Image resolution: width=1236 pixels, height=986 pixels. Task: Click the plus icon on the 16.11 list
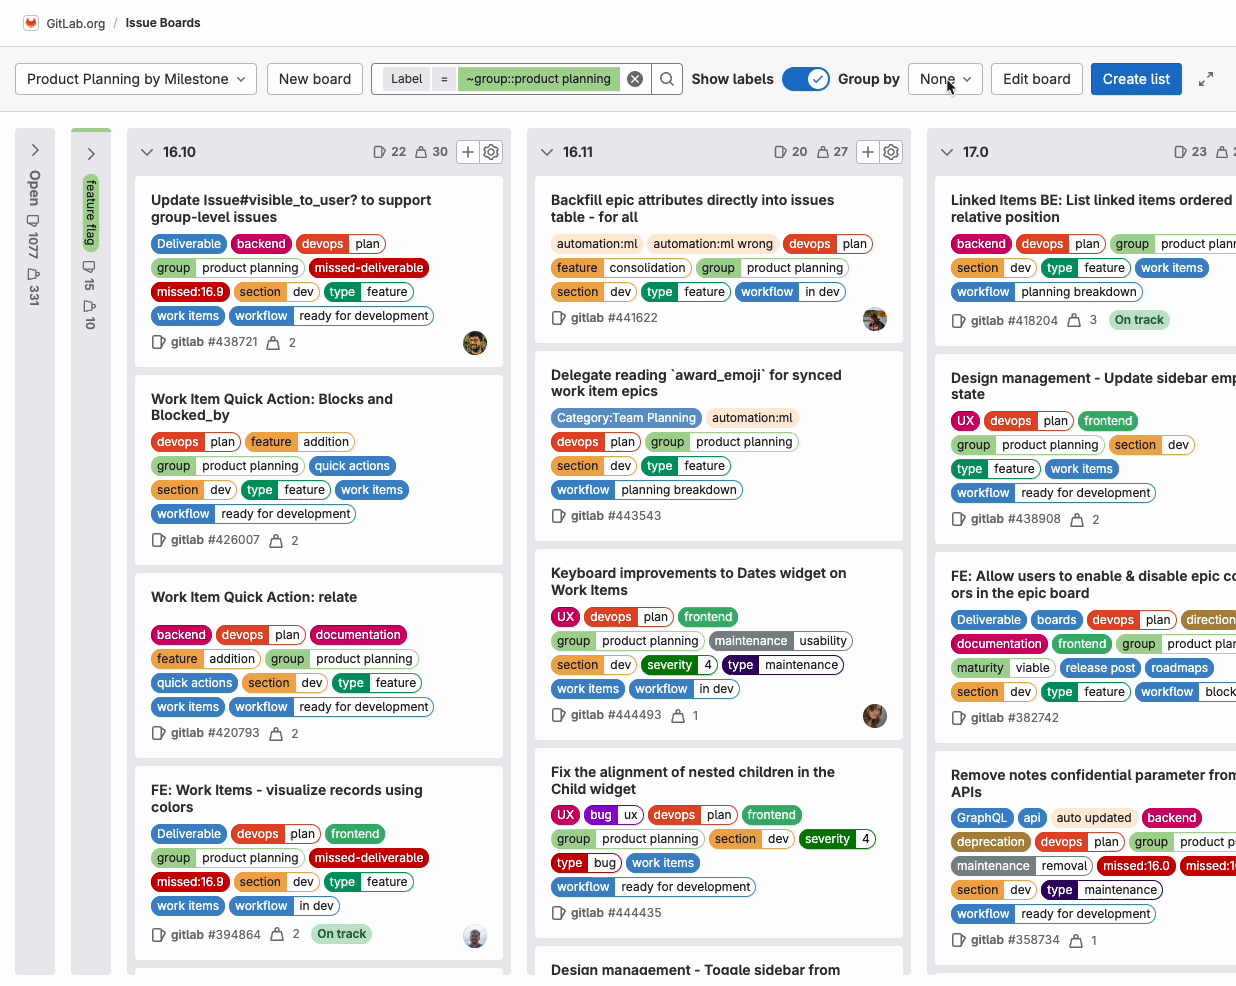pyautogui.click(x=867, y=152)
